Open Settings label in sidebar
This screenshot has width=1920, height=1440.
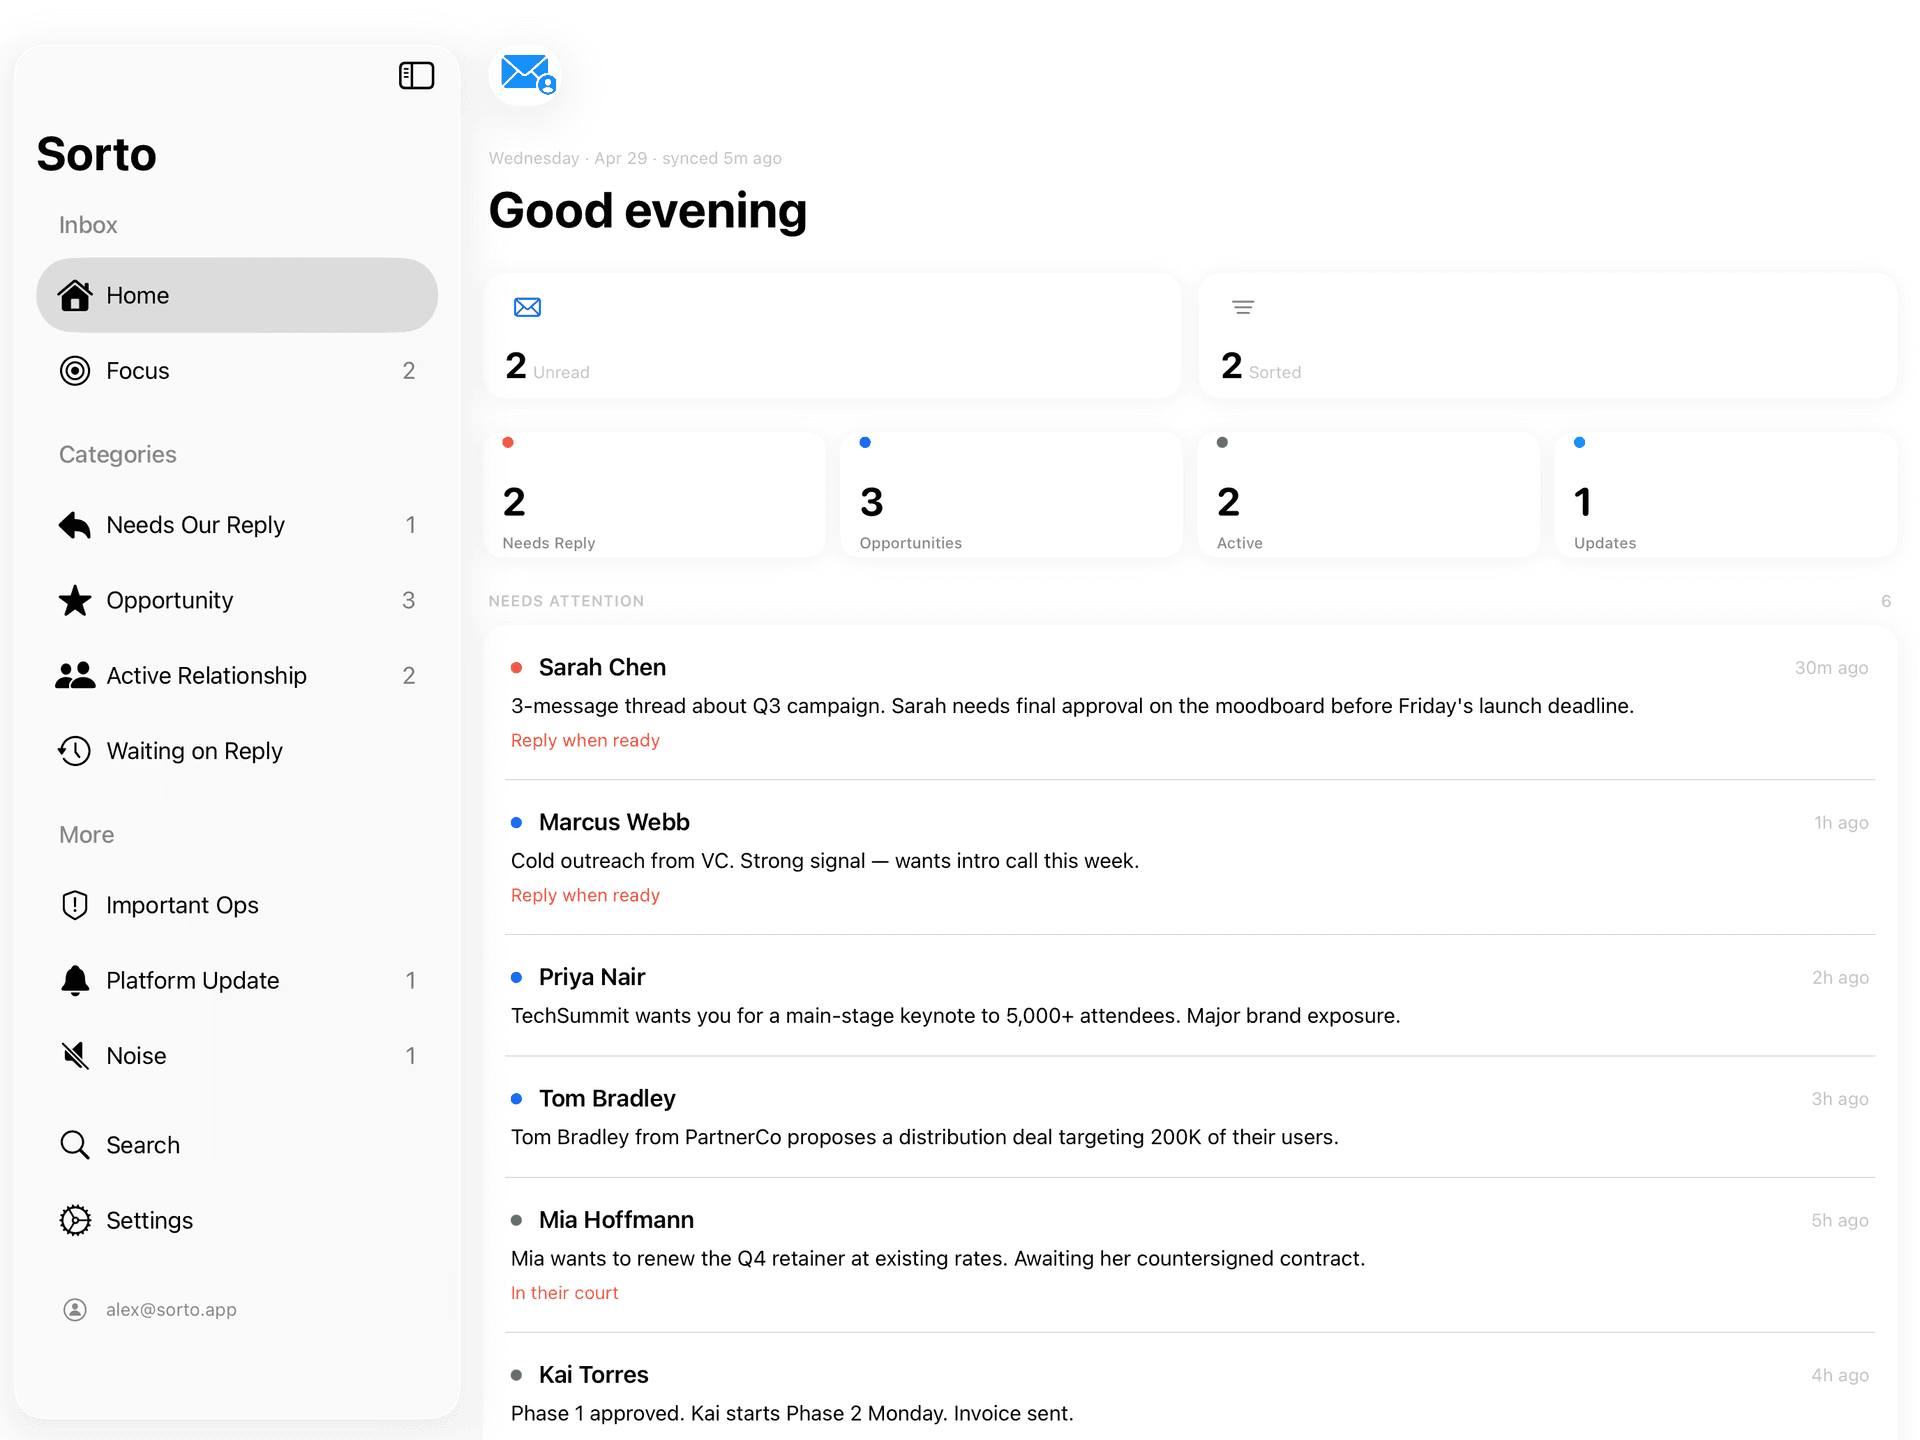[x=150, y=1220]
